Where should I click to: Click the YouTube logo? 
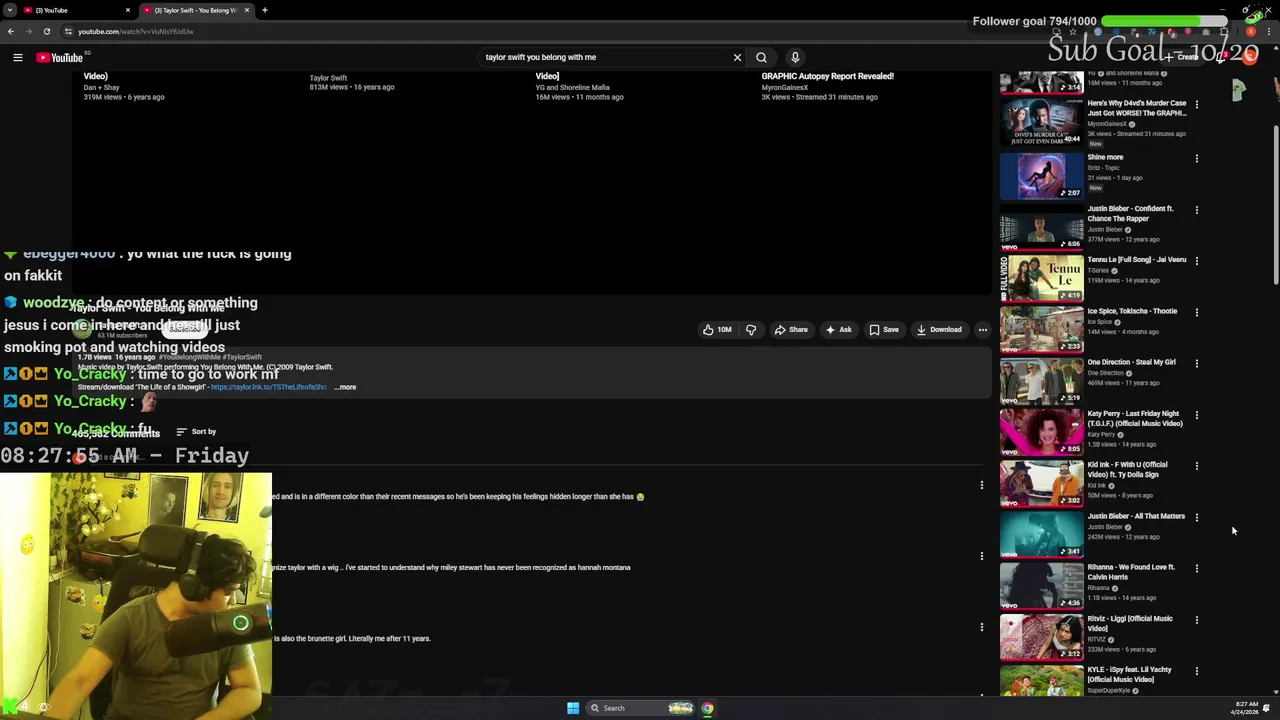pyautogui.click(x=59, y=57)
